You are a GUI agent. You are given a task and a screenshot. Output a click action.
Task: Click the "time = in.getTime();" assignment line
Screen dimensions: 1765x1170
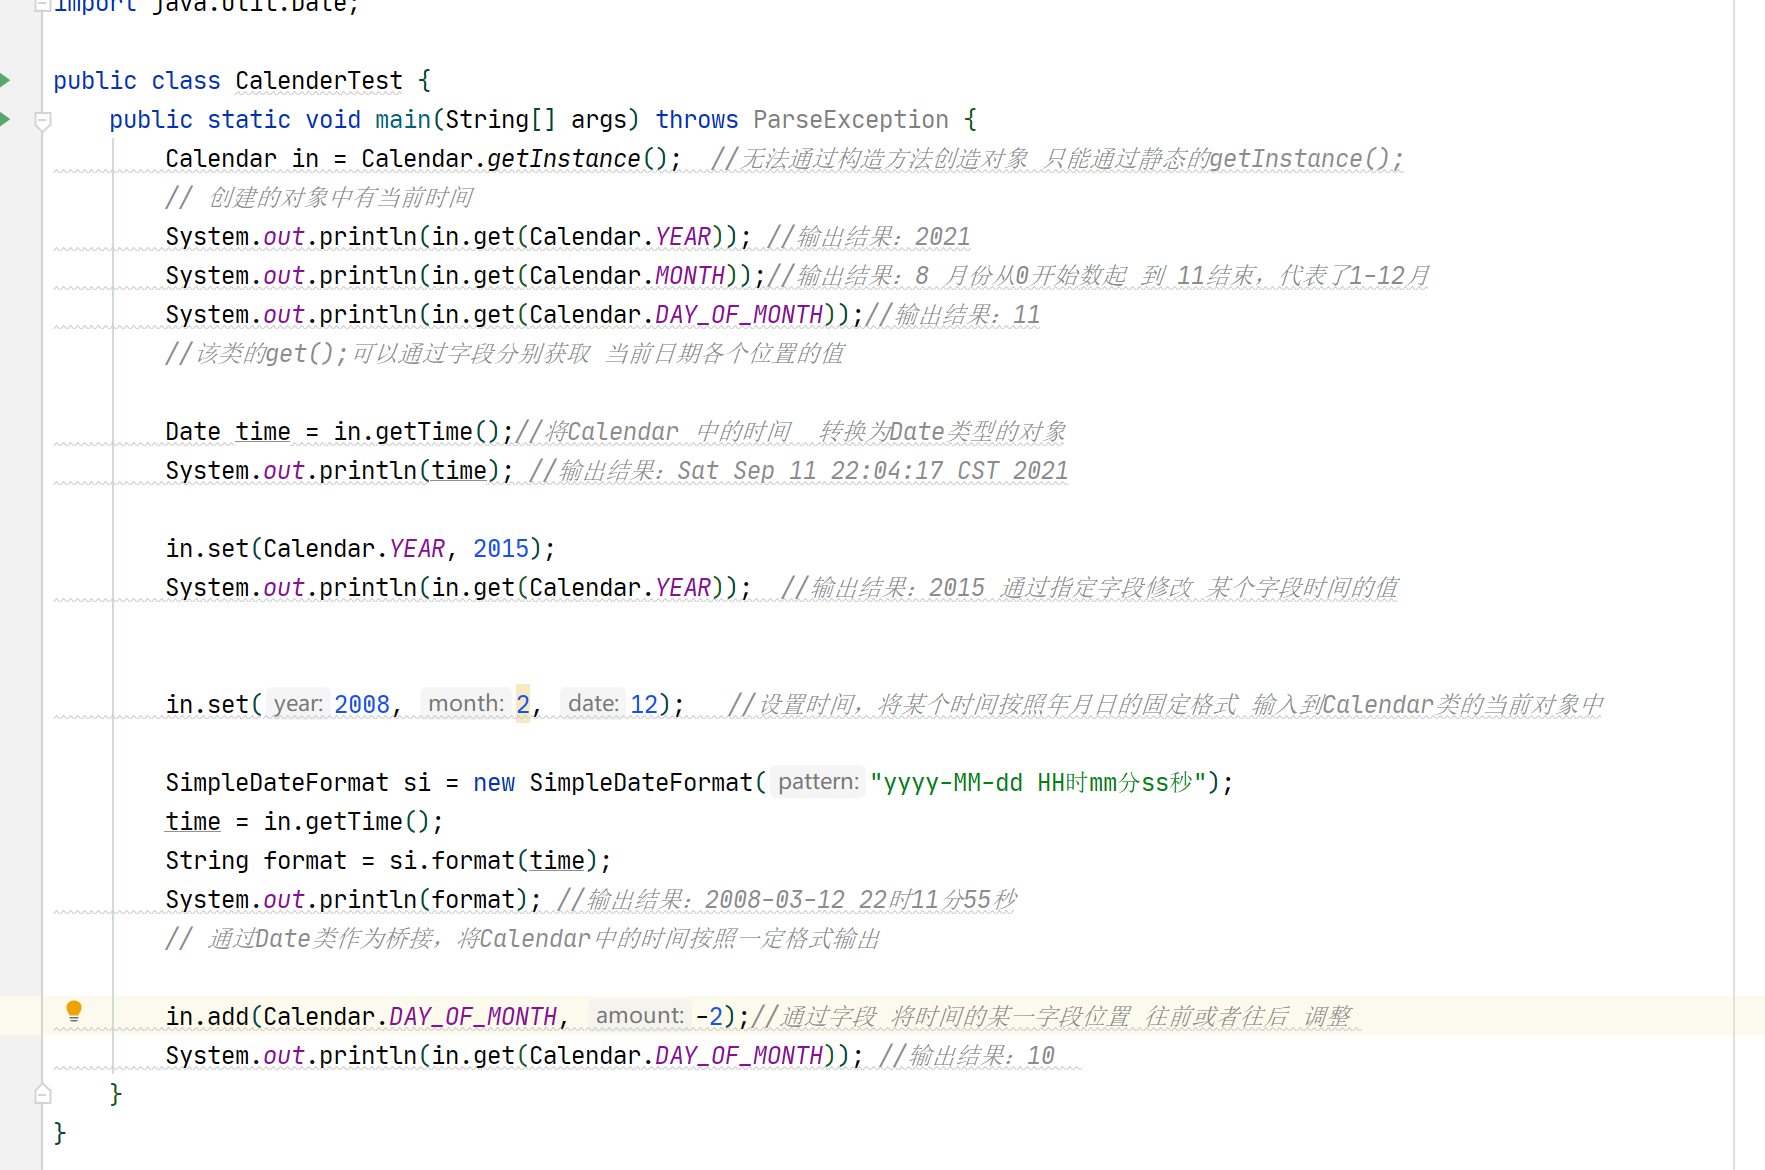(x=304, y=821)
